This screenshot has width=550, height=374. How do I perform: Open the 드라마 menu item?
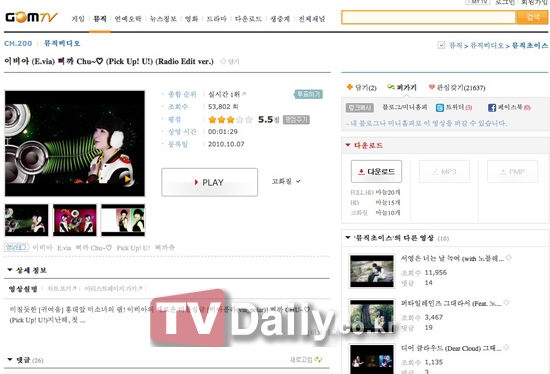tap(216, 19)
